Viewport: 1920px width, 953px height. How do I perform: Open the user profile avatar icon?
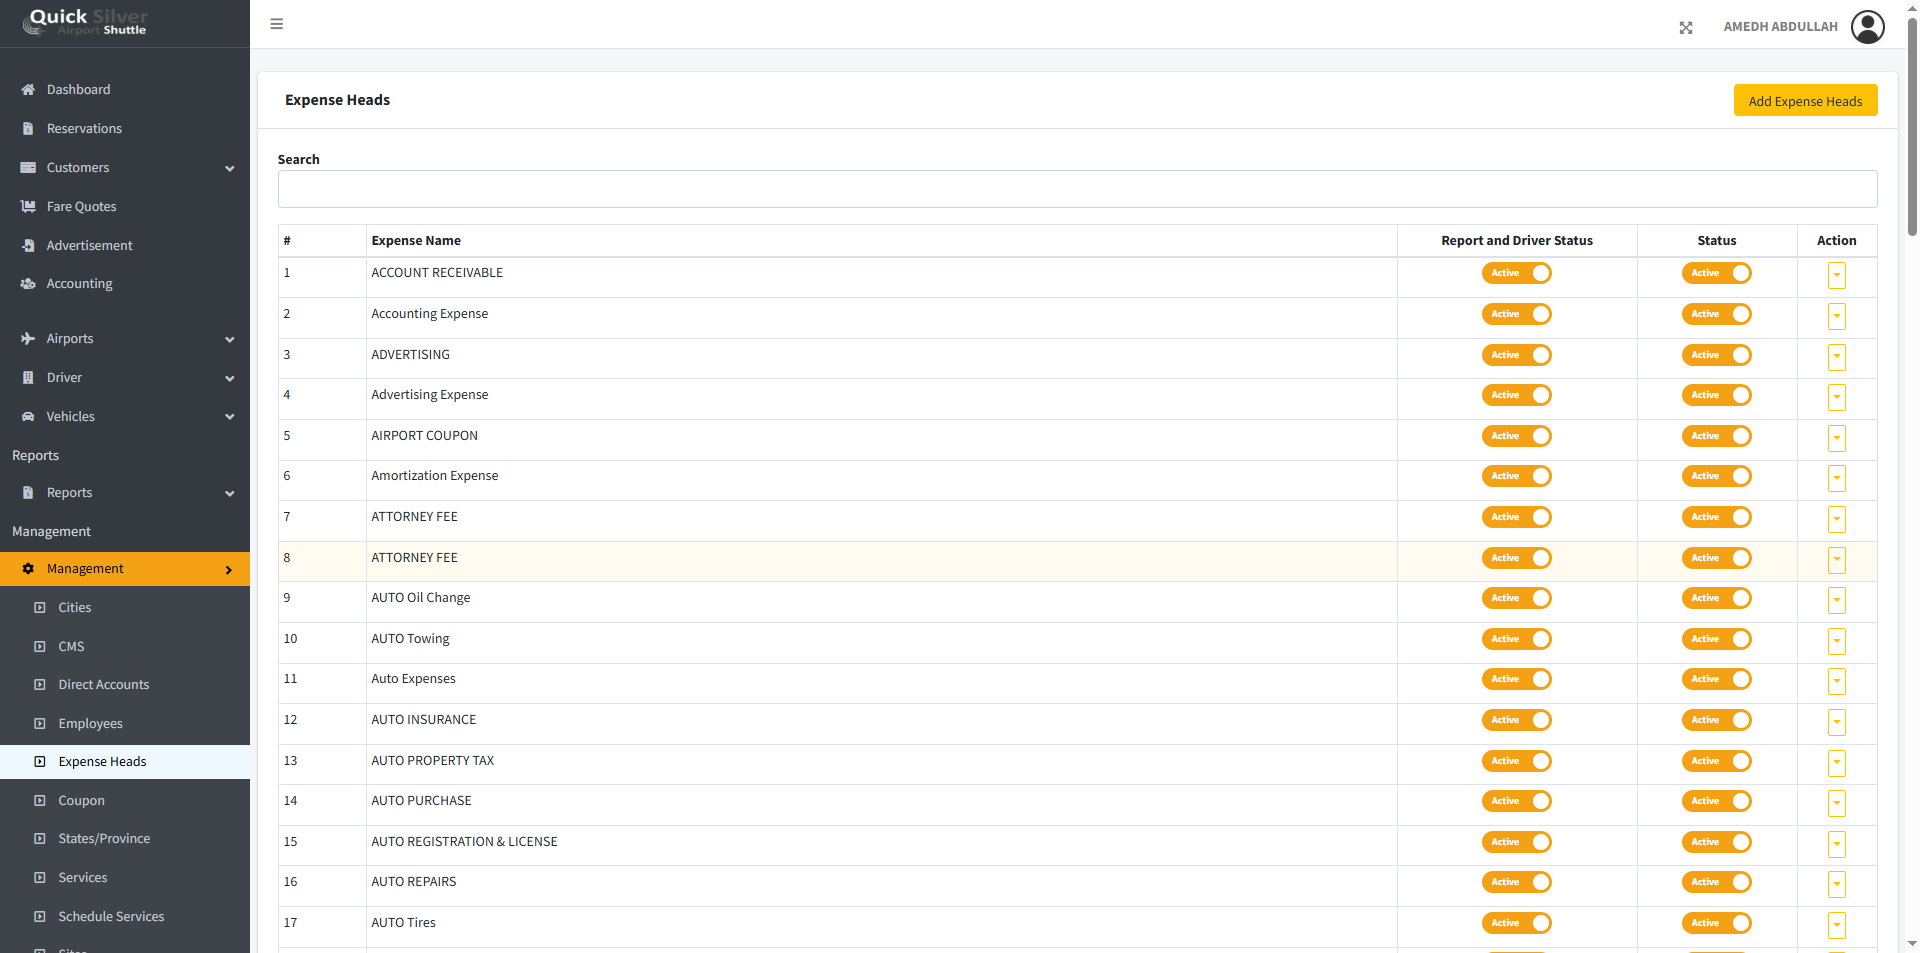(x=1867, y=27)
